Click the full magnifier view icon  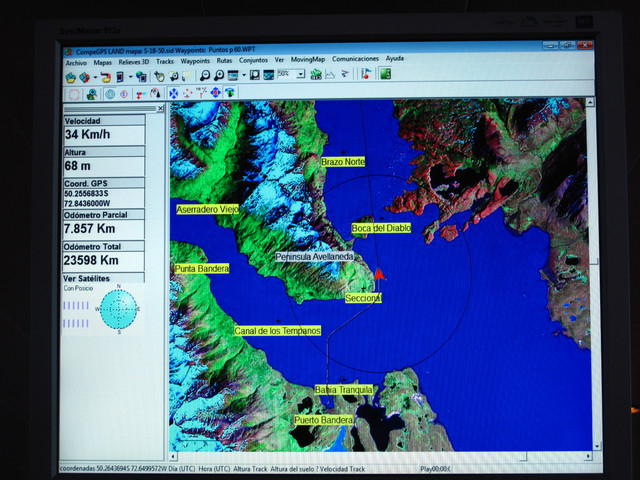click(x=255, y=75)
